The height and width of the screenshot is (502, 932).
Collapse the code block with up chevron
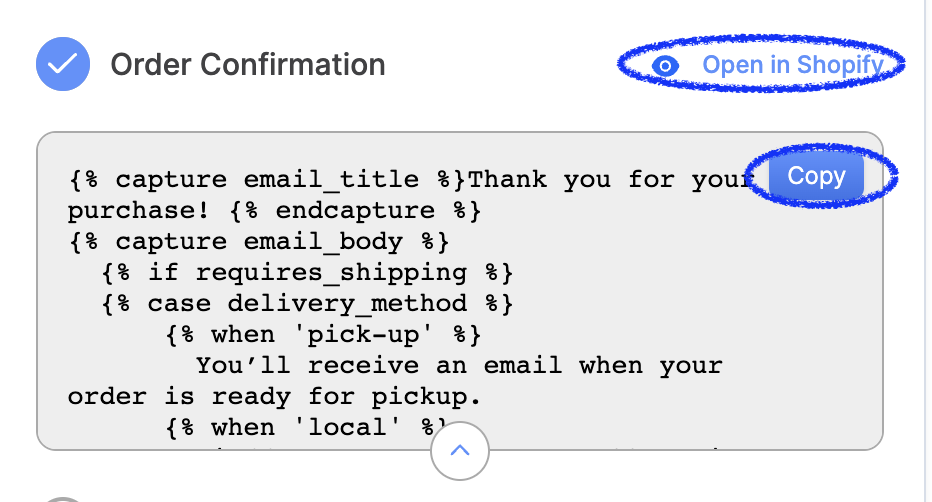460,451
